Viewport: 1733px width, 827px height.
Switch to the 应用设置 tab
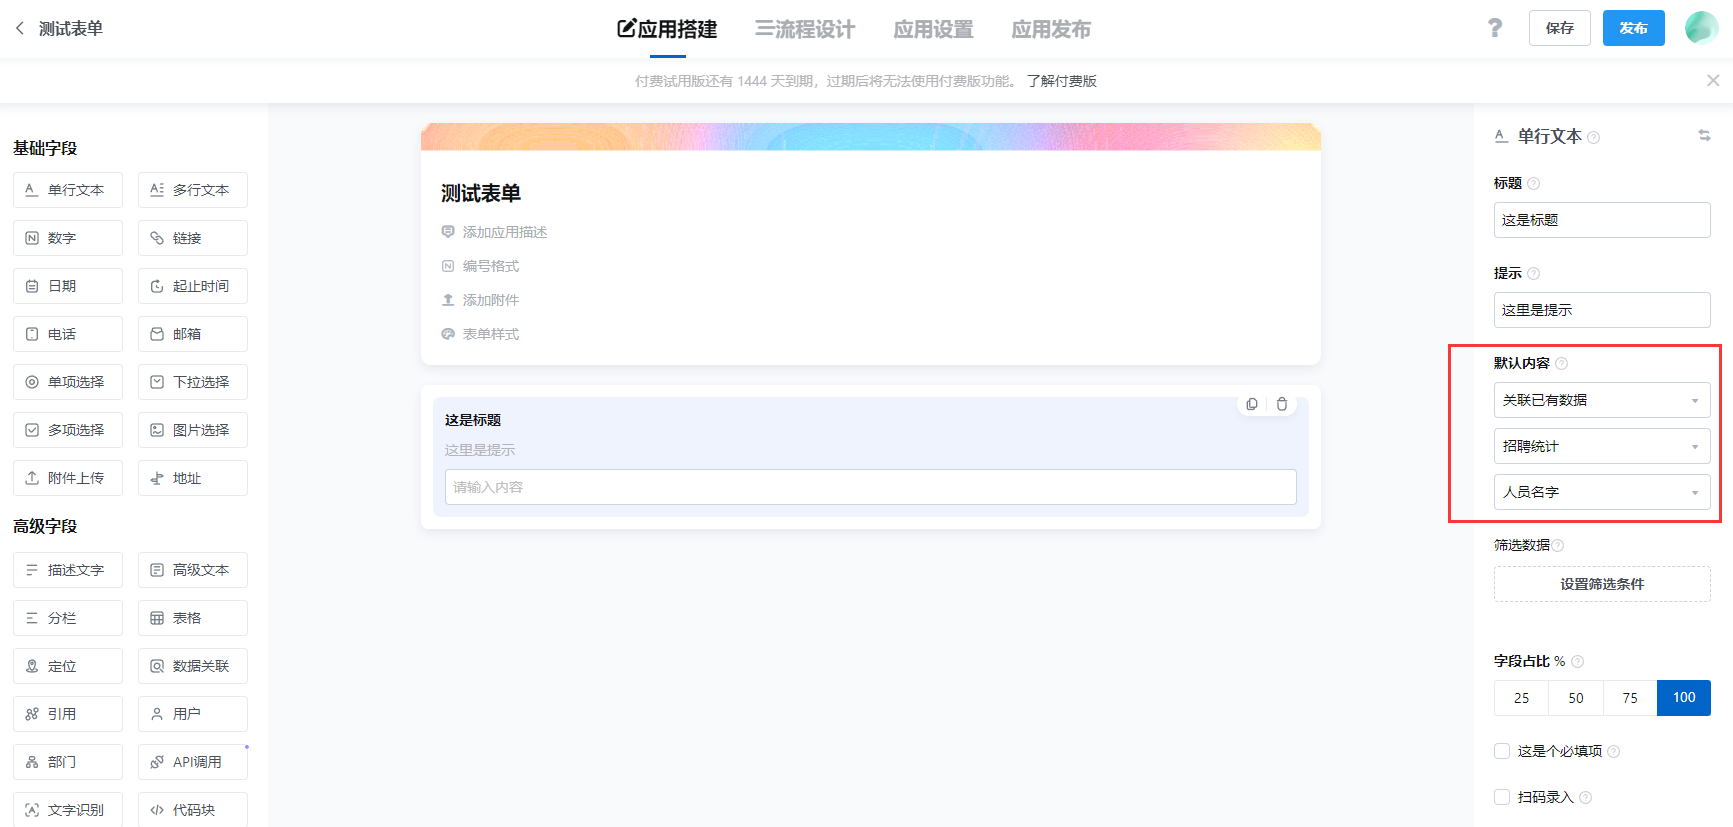tap(933, 29)
